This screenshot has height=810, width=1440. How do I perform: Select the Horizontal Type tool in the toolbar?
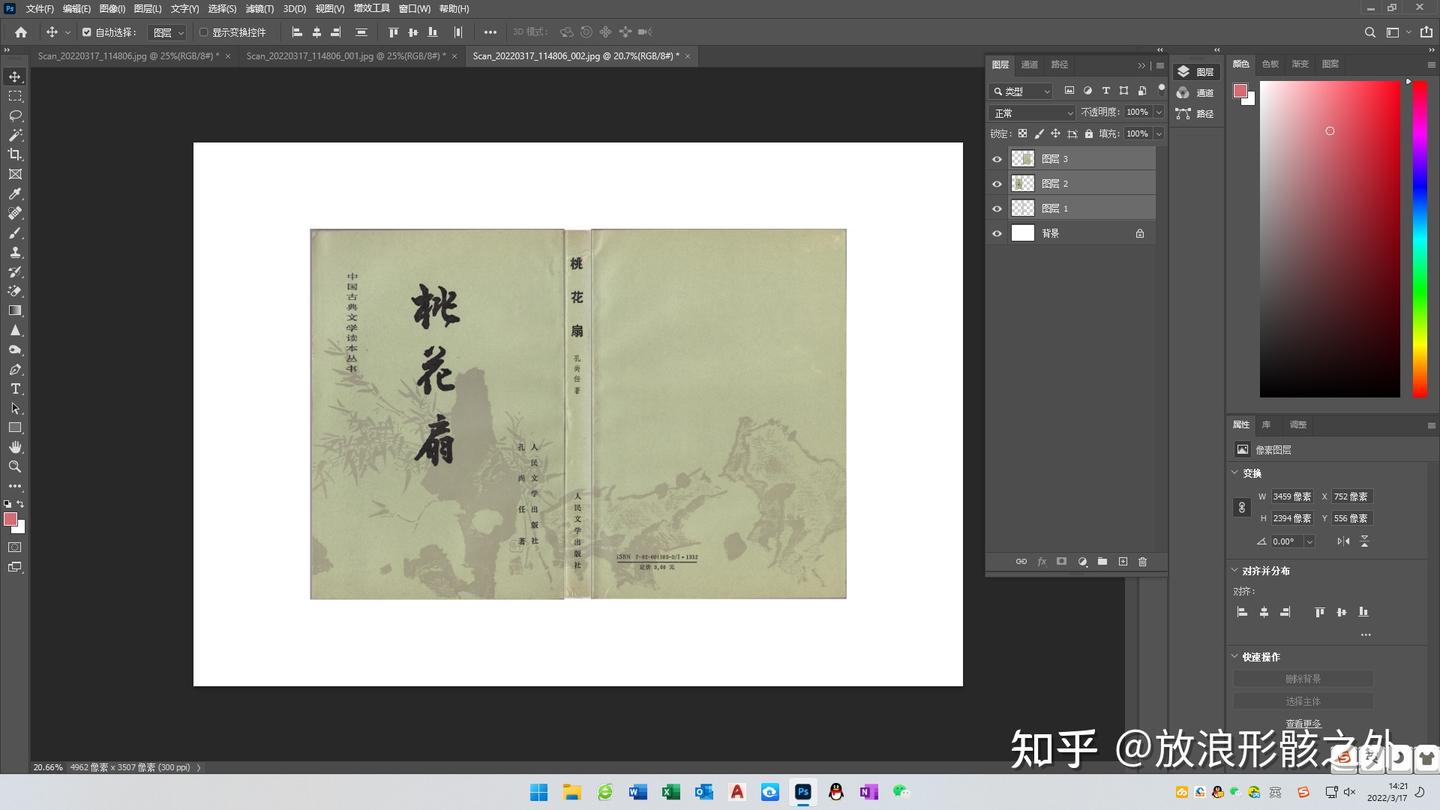[15, 389]
